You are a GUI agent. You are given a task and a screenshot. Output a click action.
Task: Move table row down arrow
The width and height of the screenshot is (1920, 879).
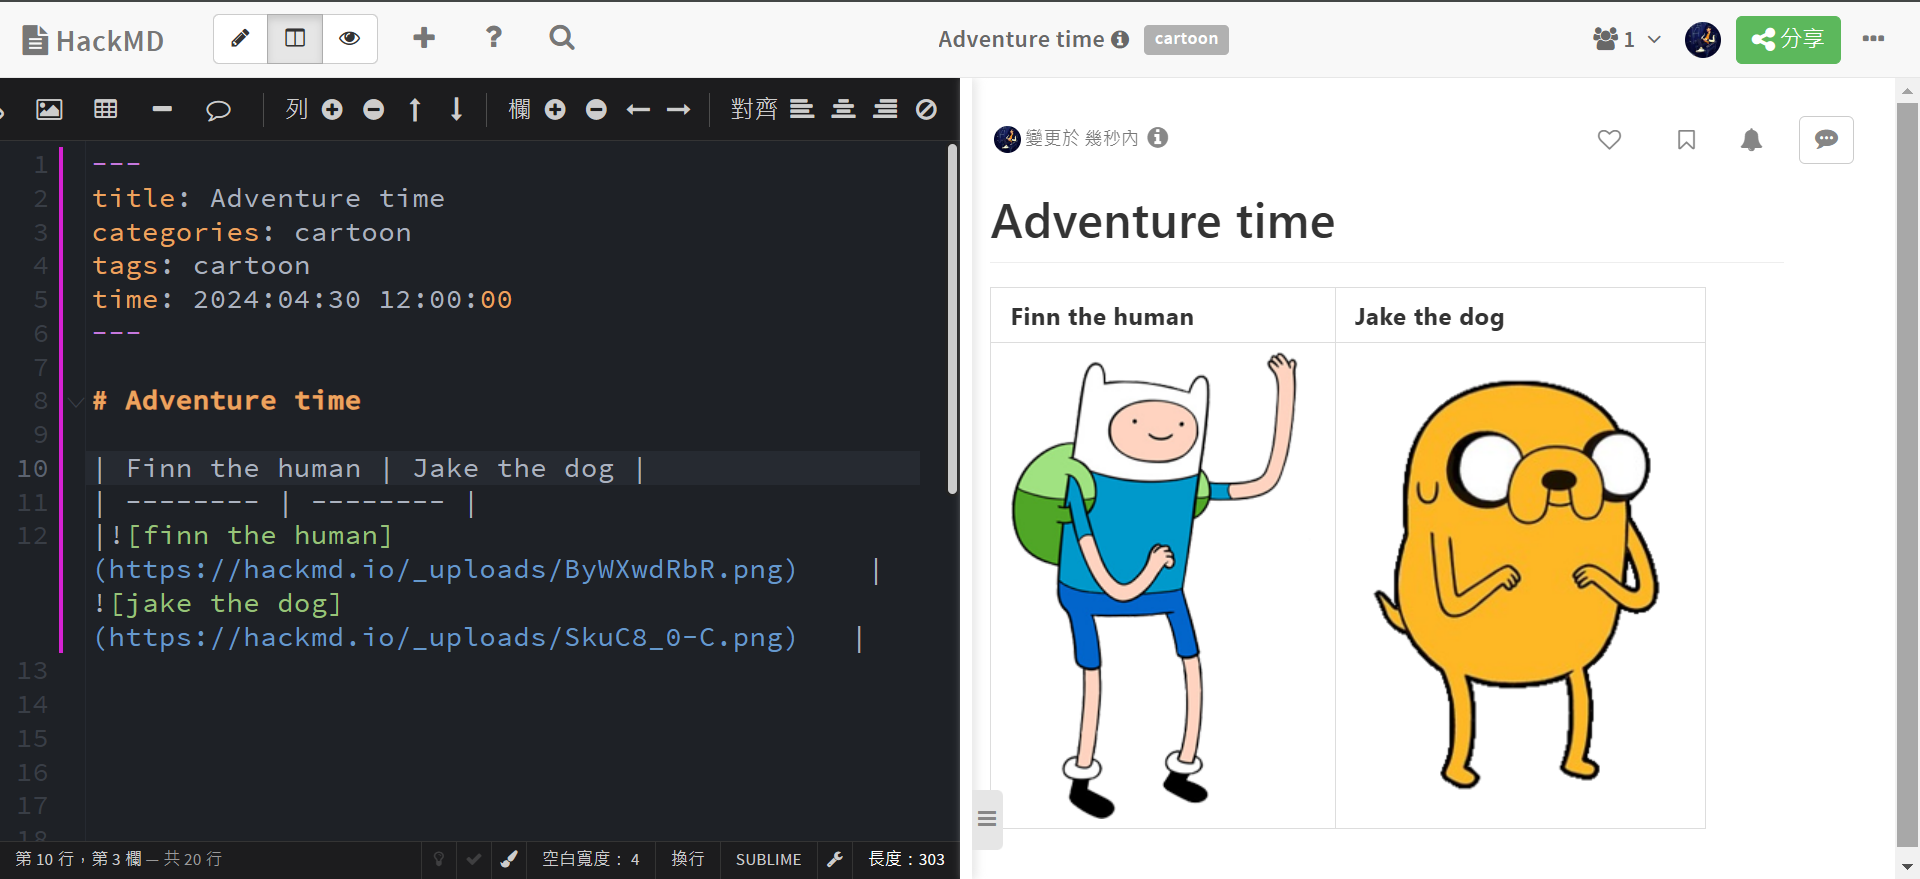456,109
